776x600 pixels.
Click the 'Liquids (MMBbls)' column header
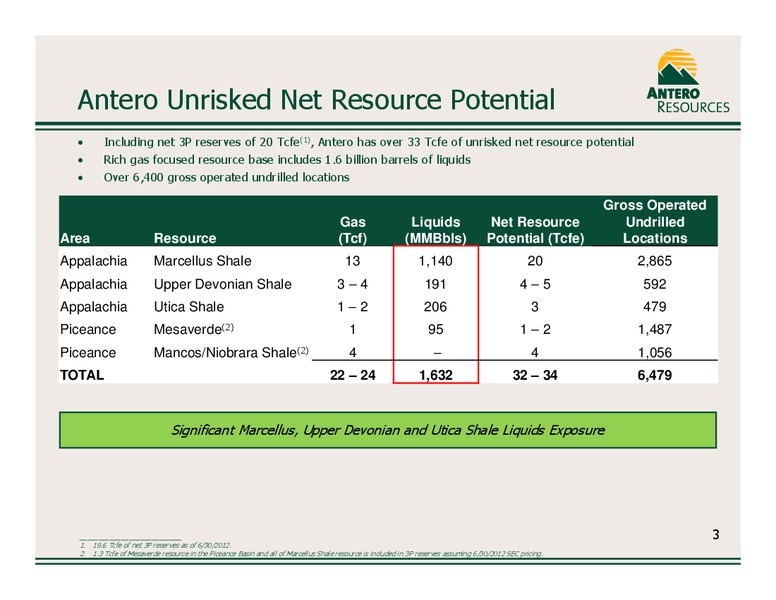436,230
